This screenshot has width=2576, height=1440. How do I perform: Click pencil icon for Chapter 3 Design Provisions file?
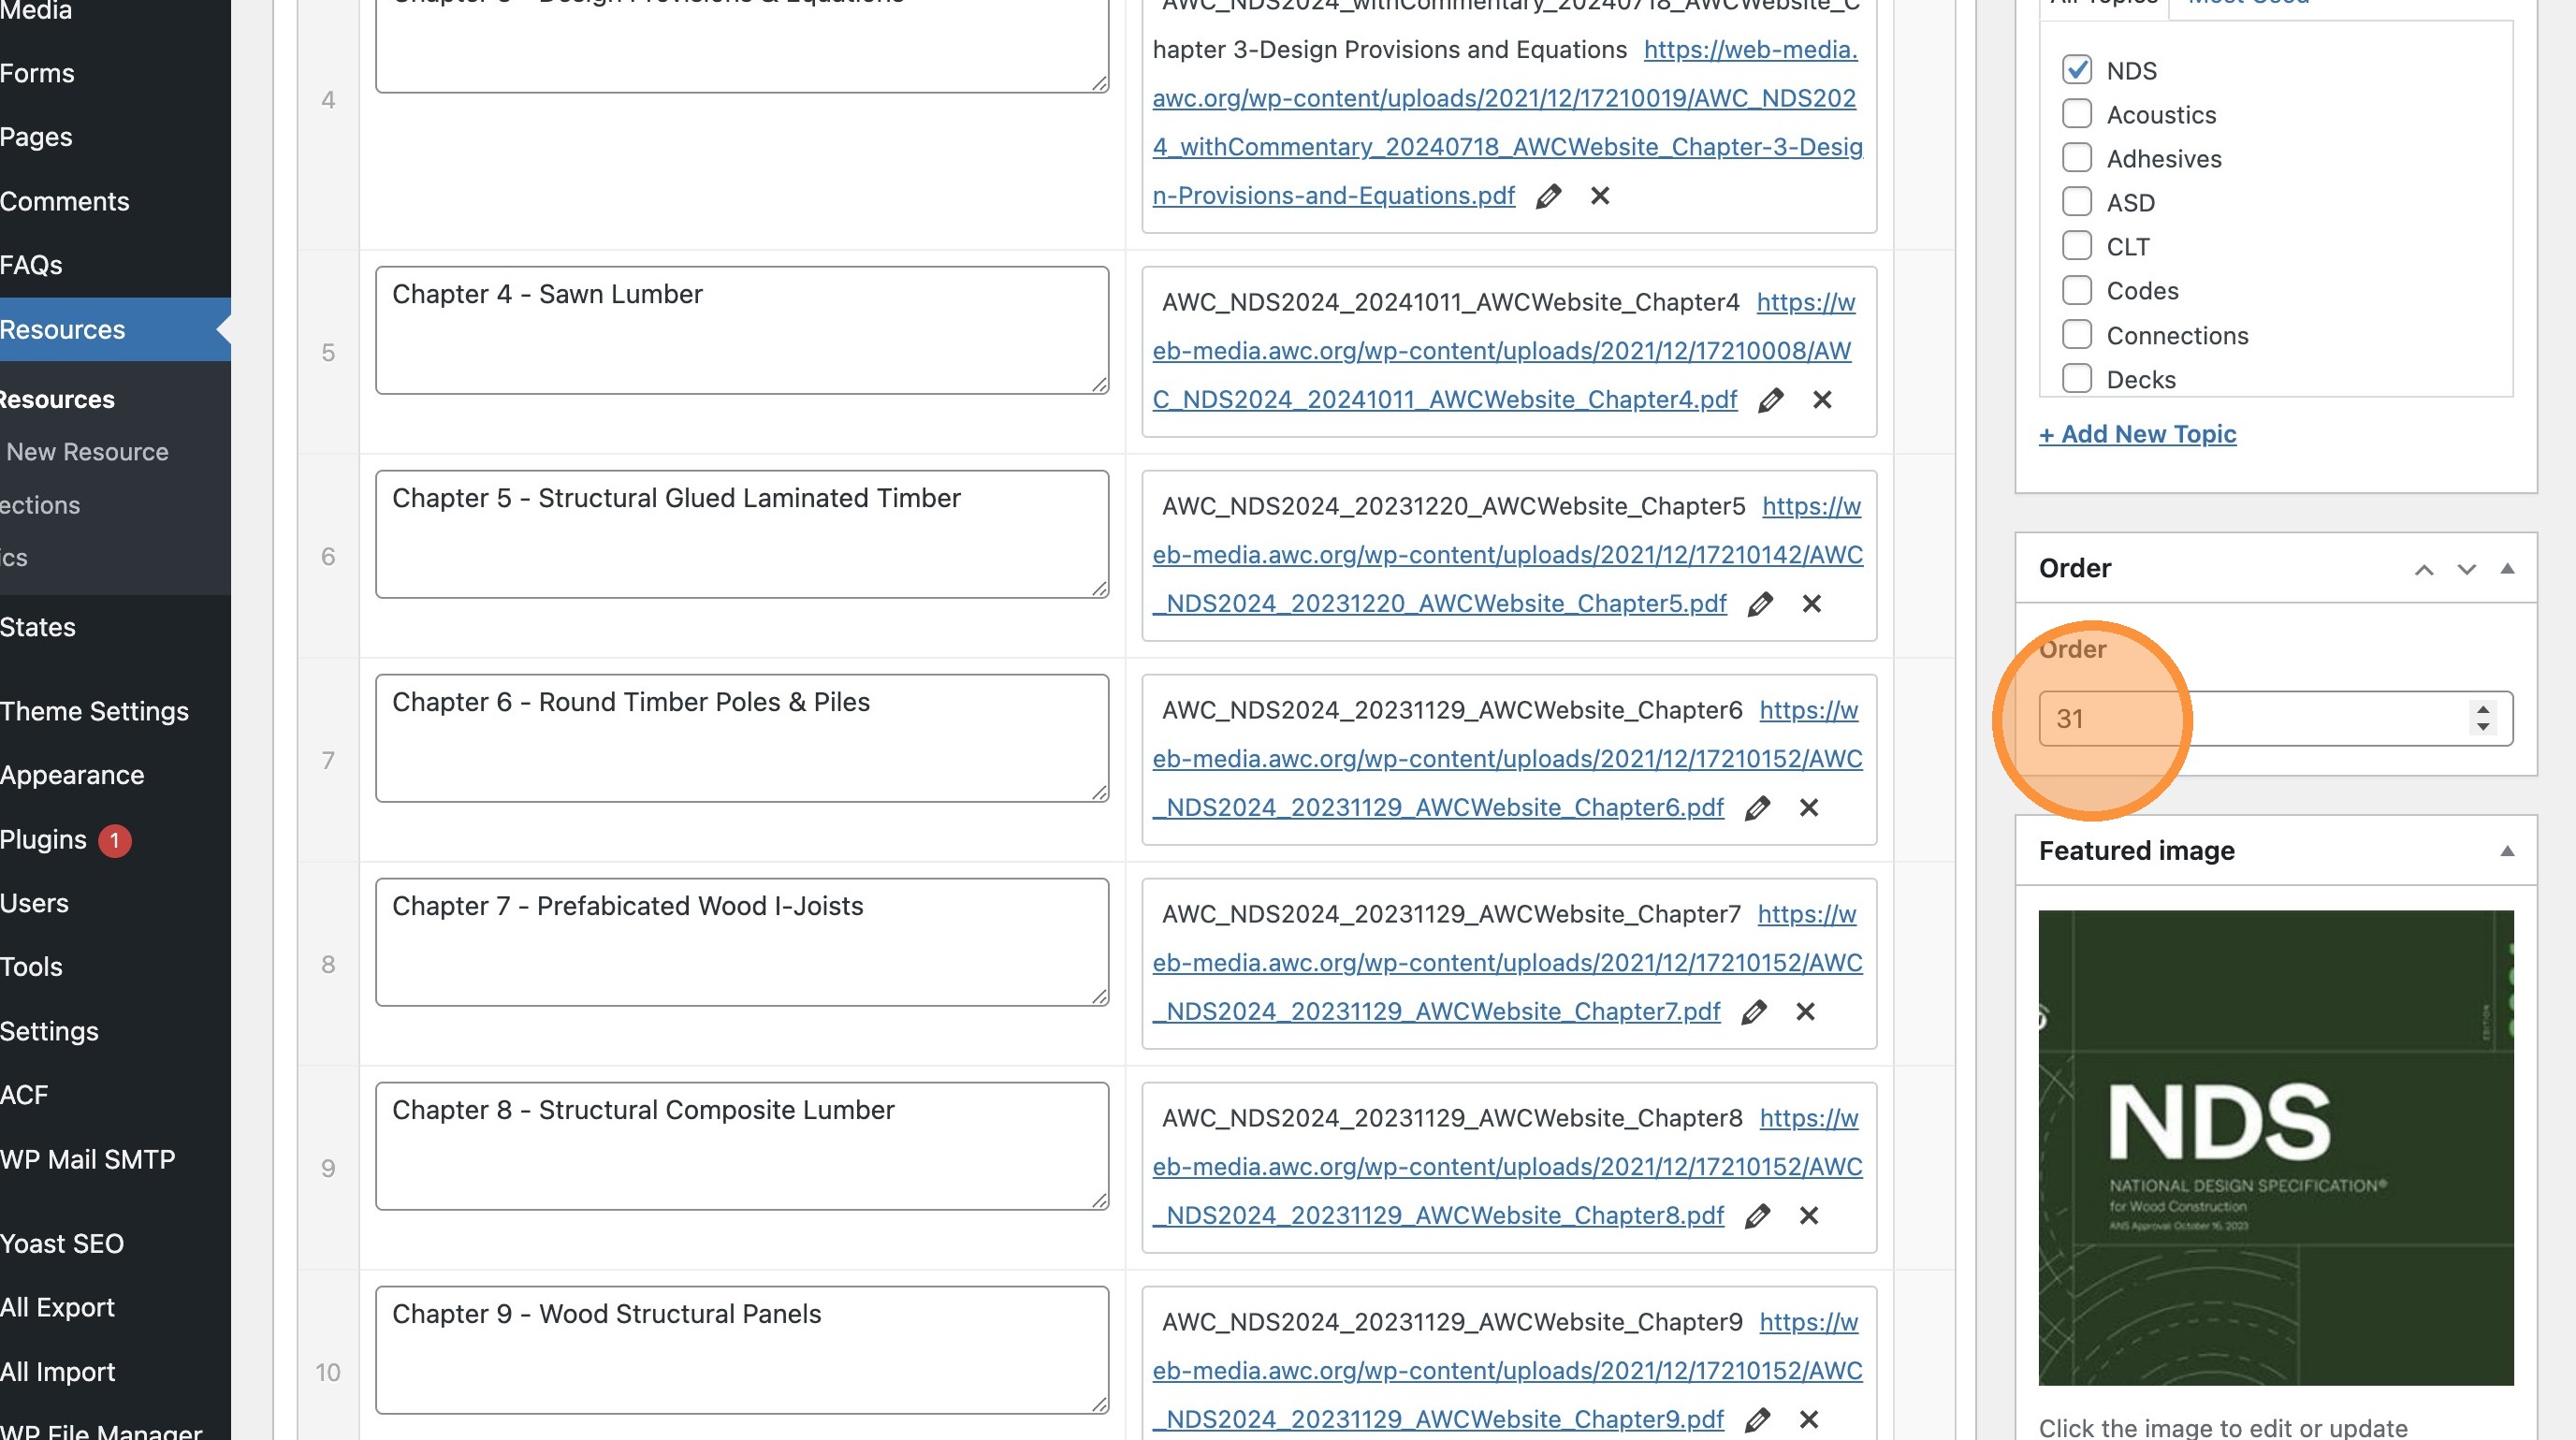pos(1548,196)
